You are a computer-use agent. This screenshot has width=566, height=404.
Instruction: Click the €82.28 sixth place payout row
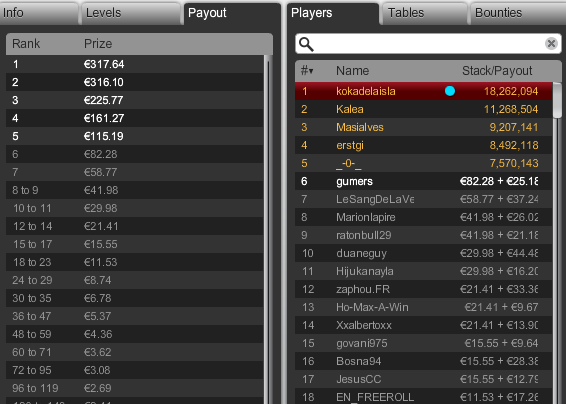point(135,154)
